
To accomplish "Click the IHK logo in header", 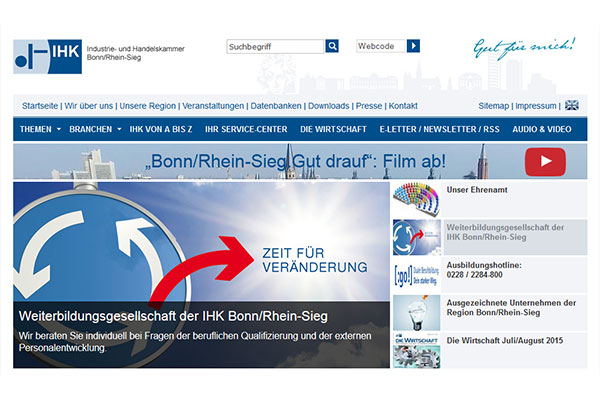I will [47, 56].
